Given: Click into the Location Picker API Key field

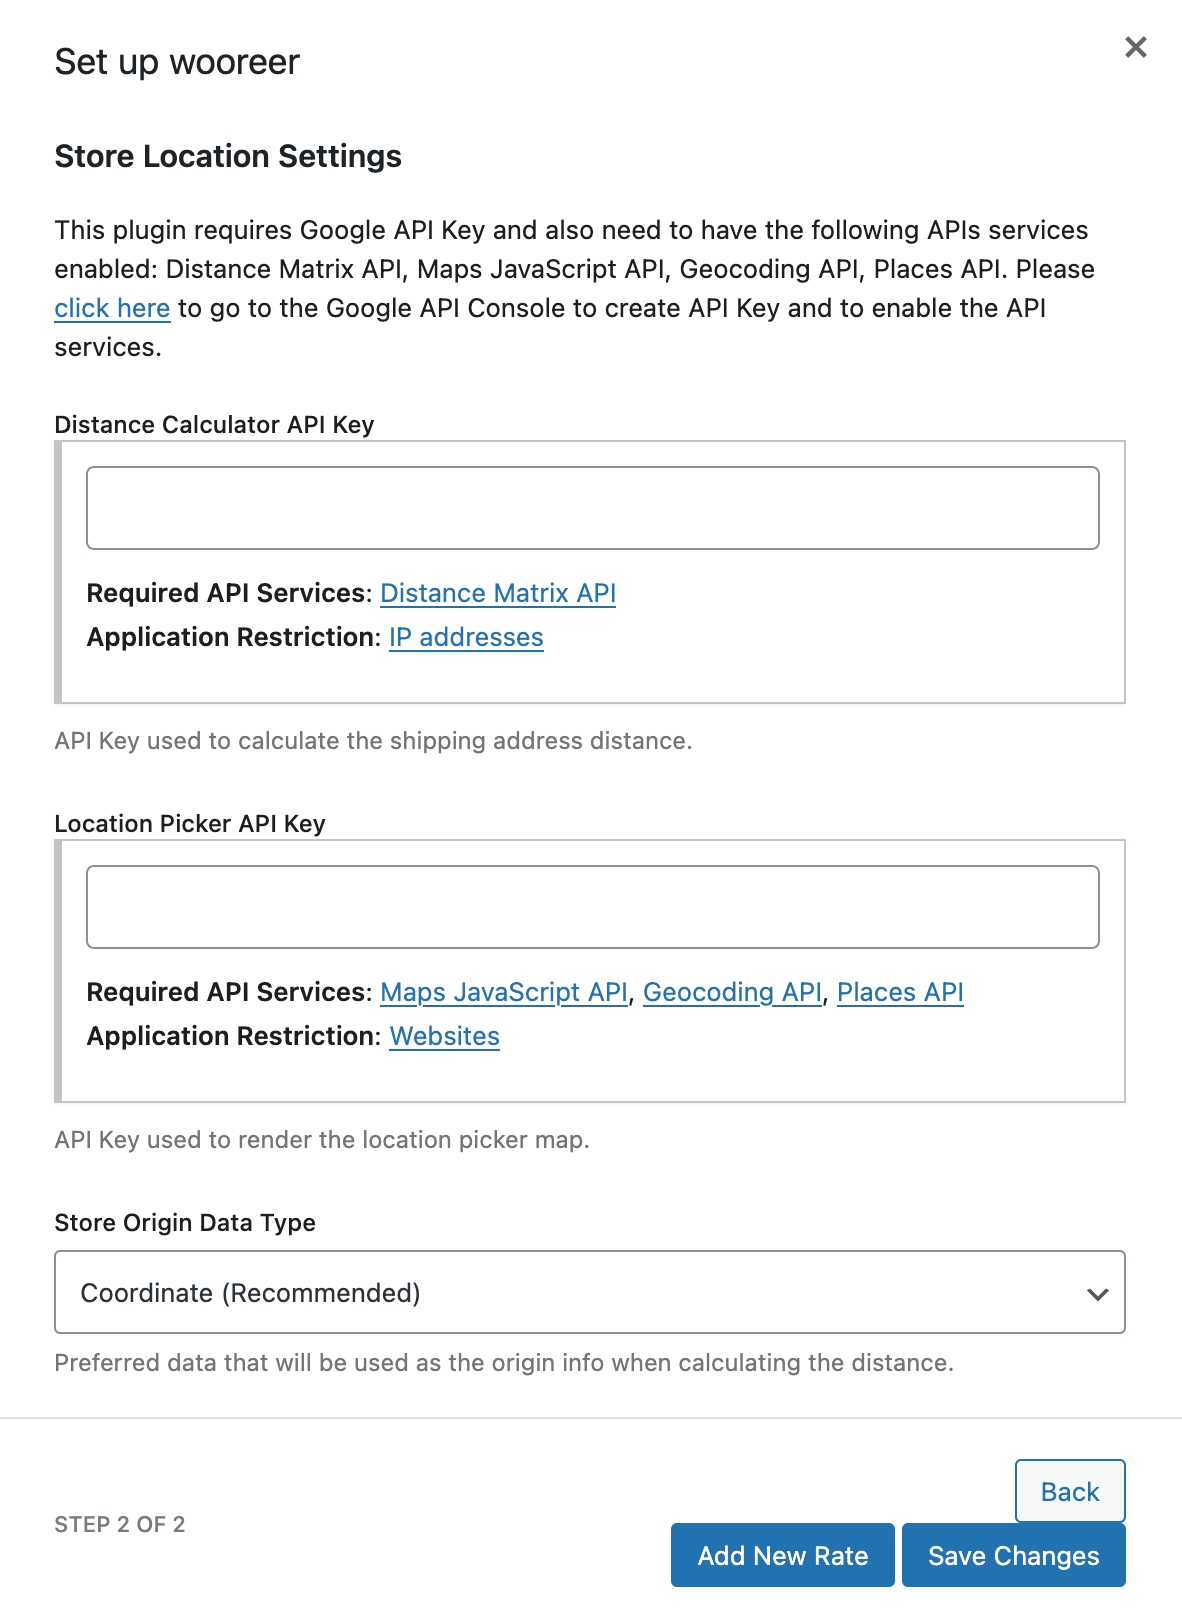Looking at the screenshot, I should [x=592, y=907].
